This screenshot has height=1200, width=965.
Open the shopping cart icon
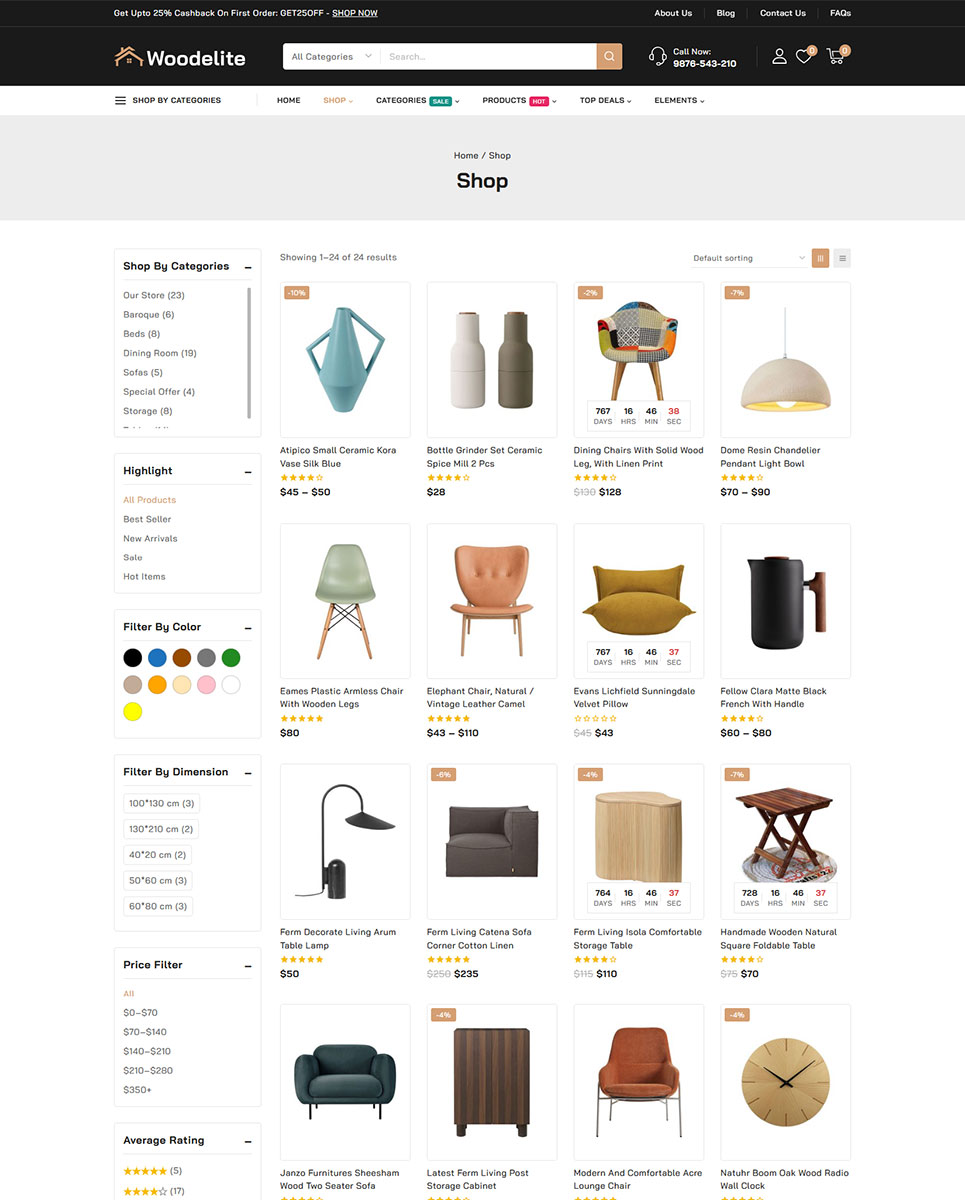836,57
